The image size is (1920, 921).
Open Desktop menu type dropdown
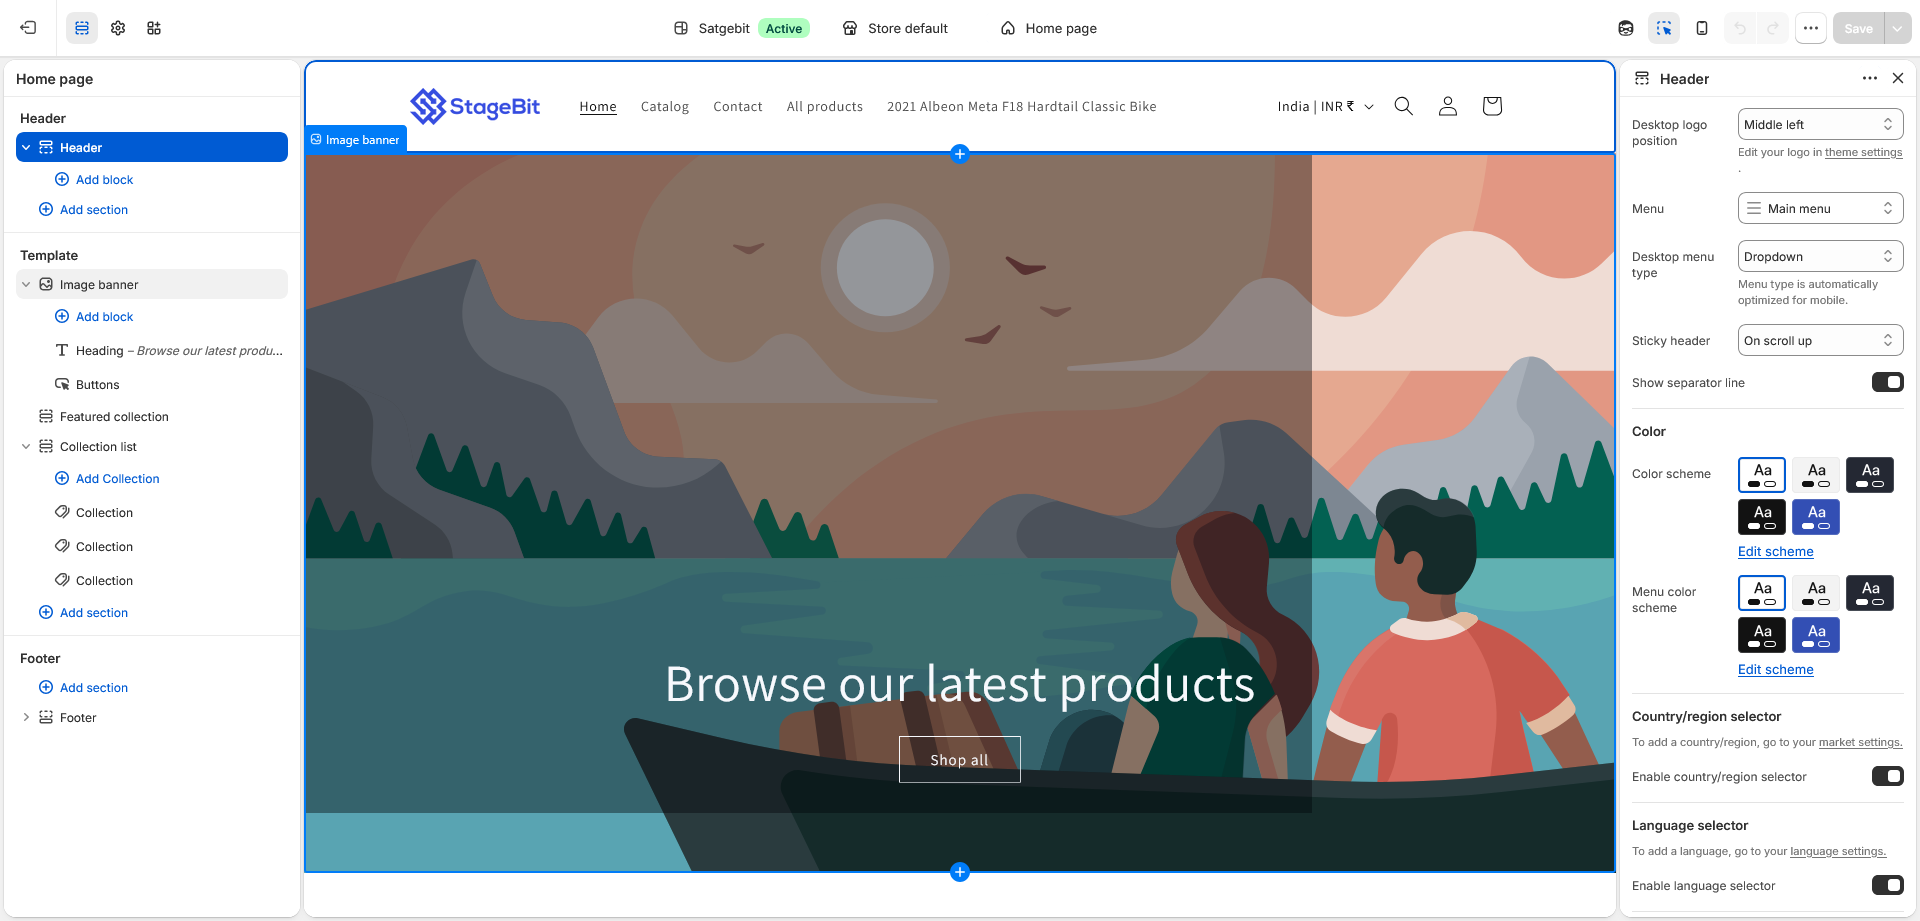point(1820,257)
